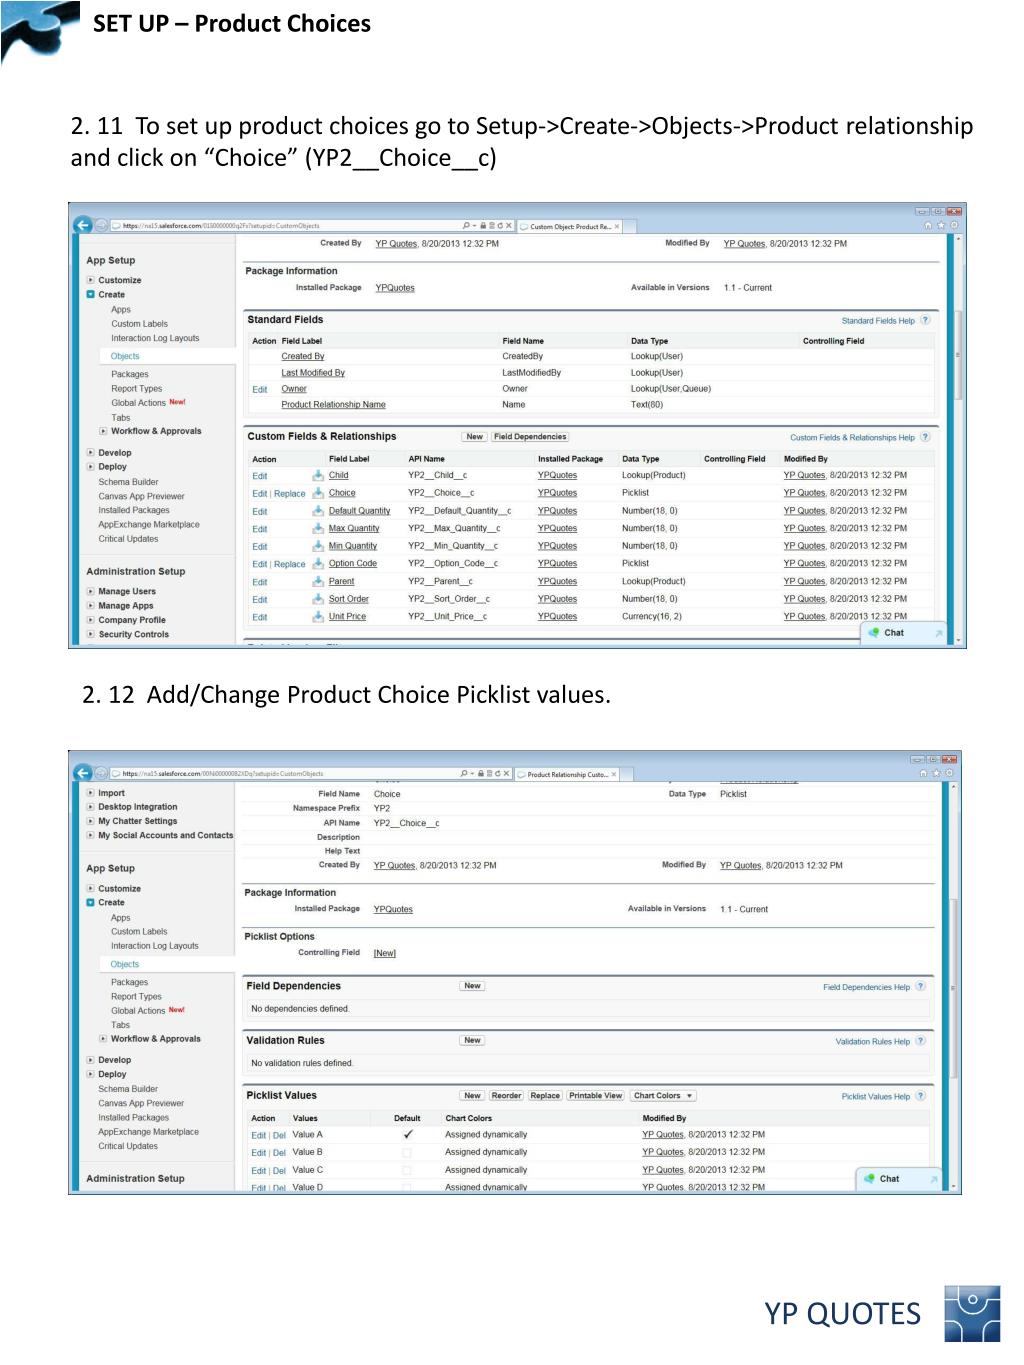Click the package icon beside Choice field row
The width and height of the screenshot is (1024, 1365).
318,493
